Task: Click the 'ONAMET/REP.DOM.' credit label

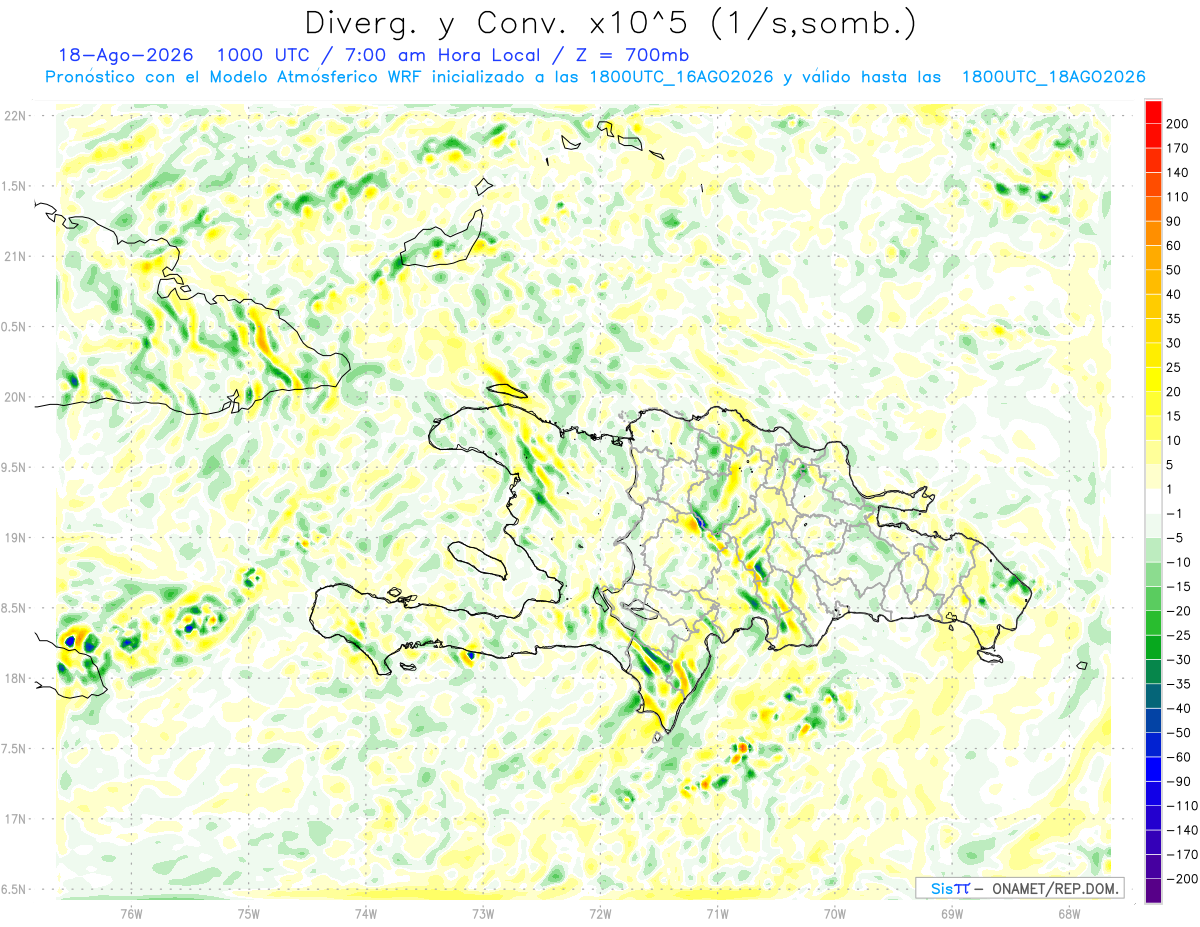Action: [x=1056, y=888]
